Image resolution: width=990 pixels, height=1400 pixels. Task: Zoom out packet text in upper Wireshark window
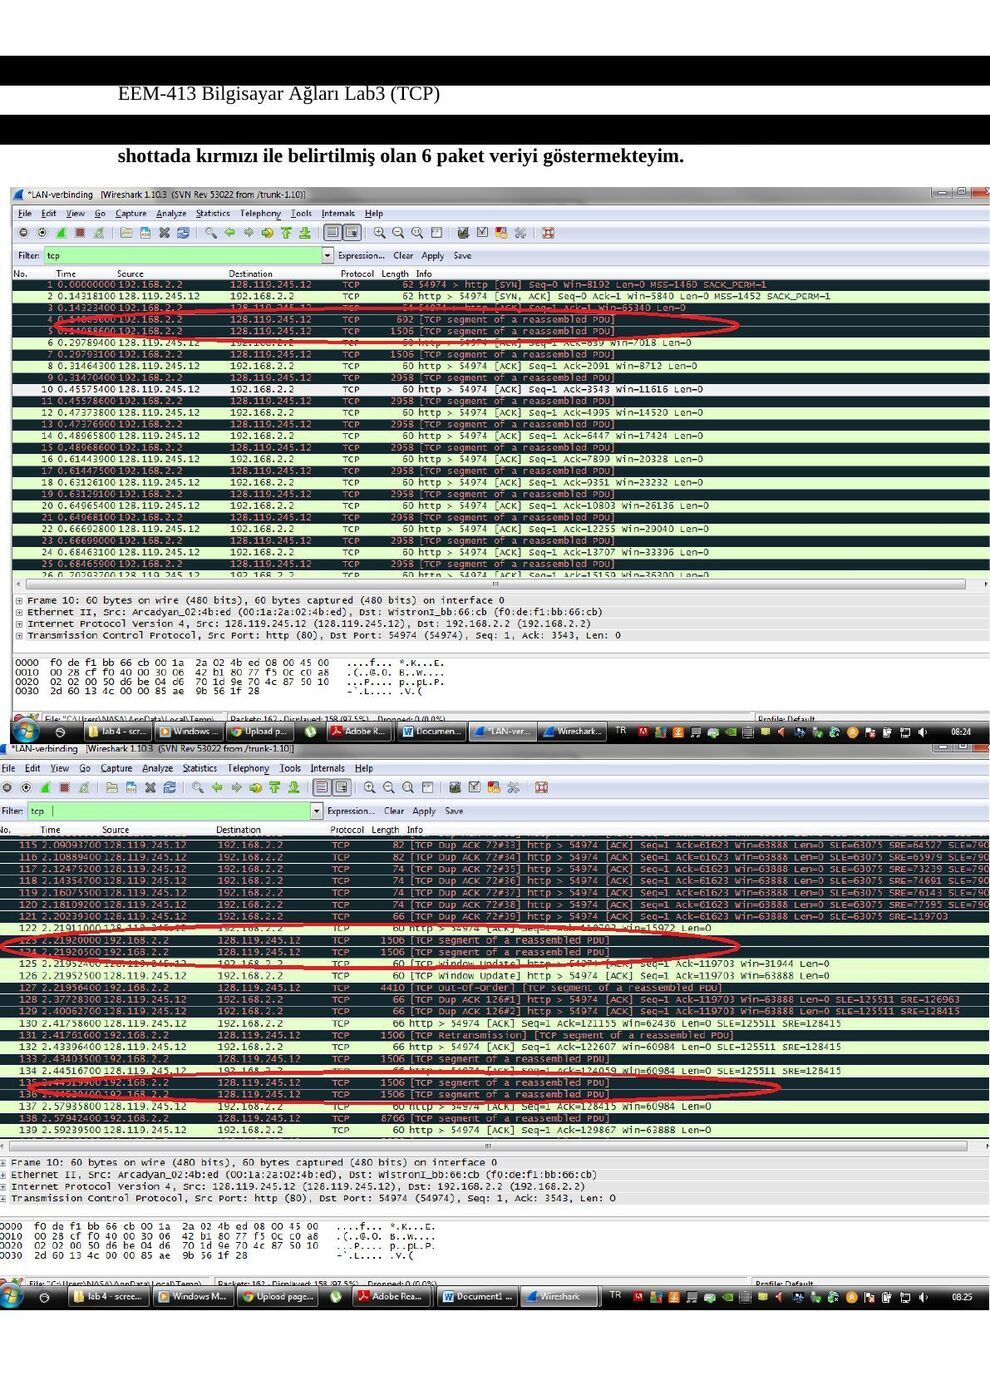(399, 233)
